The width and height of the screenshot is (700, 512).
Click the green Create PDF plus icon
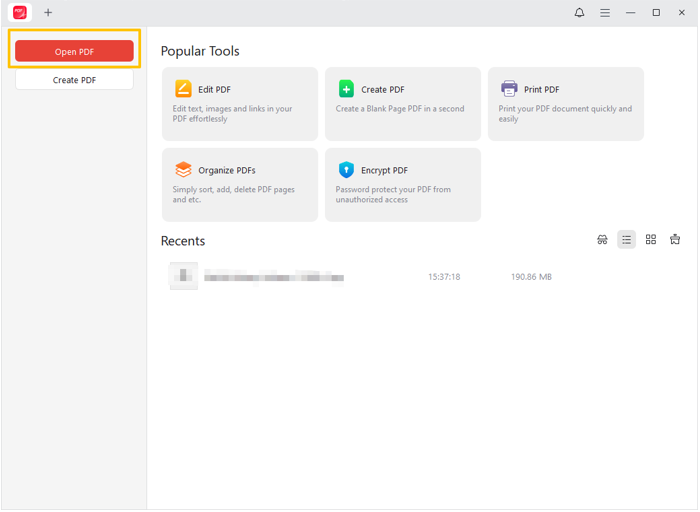click(346, 89)
